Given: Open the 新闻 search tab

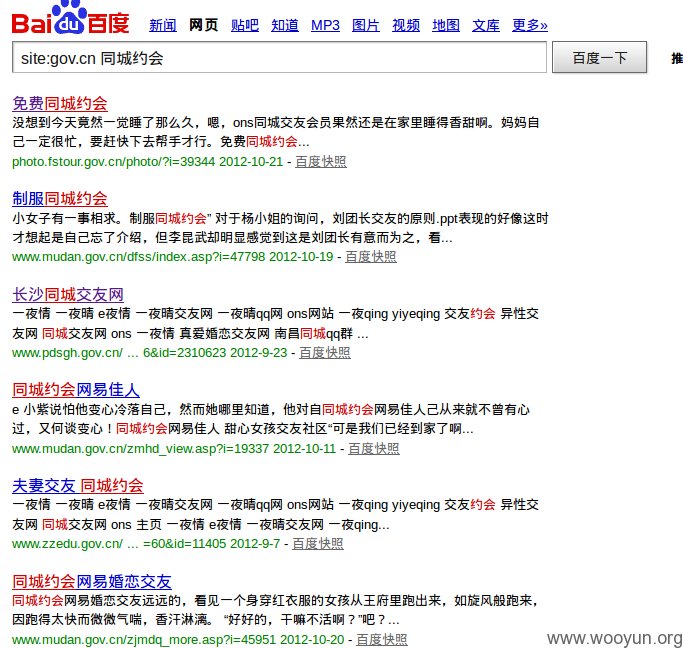Looking at the screenshot, I should tap(163, 25).
